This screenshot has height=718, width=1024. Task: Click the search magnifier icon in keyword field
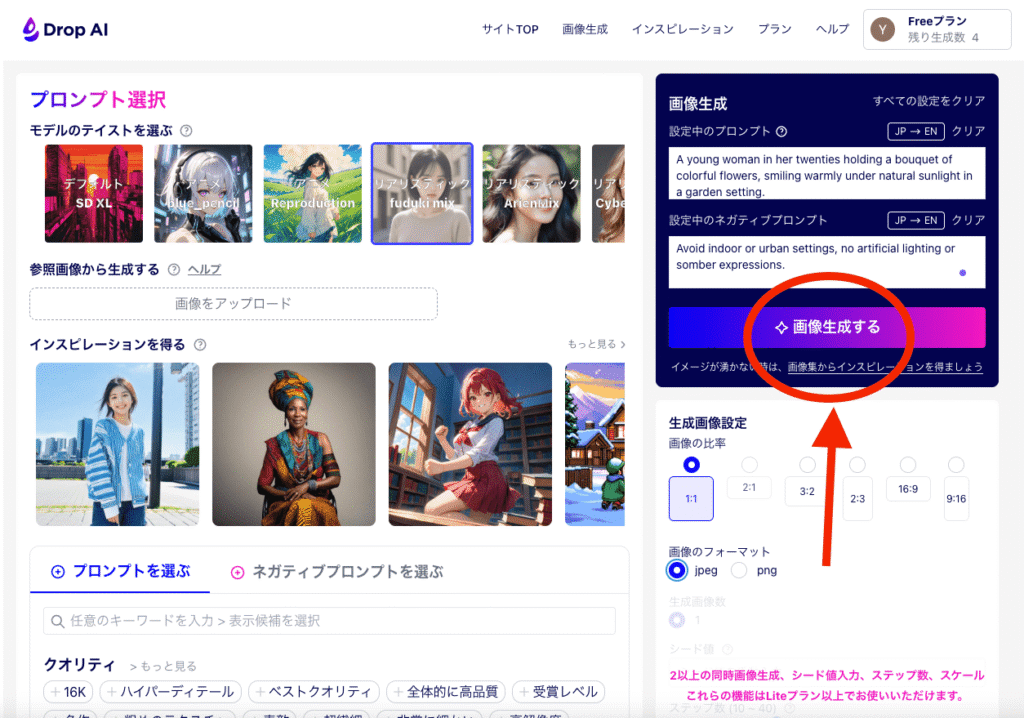pyautogui.click(x=57, y=621)
